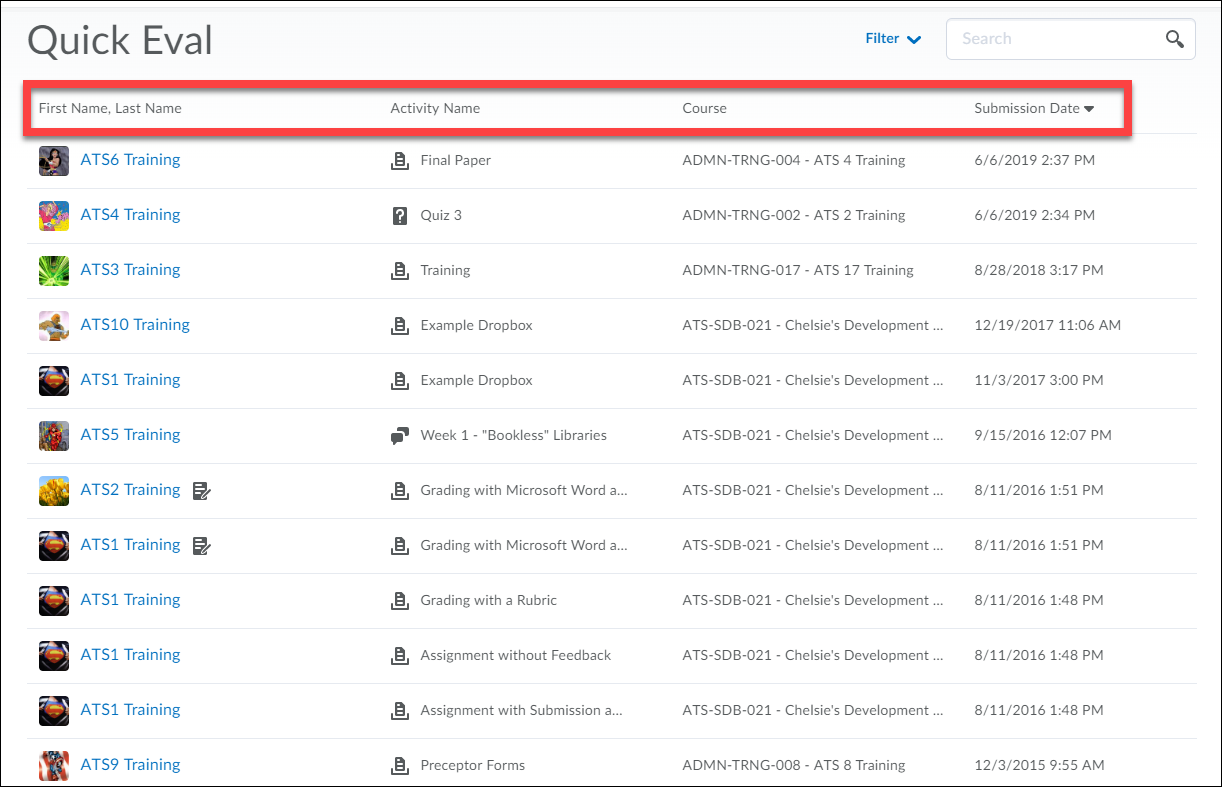Click the assignment icon beside Preceptor Forms

pos(401,765)
